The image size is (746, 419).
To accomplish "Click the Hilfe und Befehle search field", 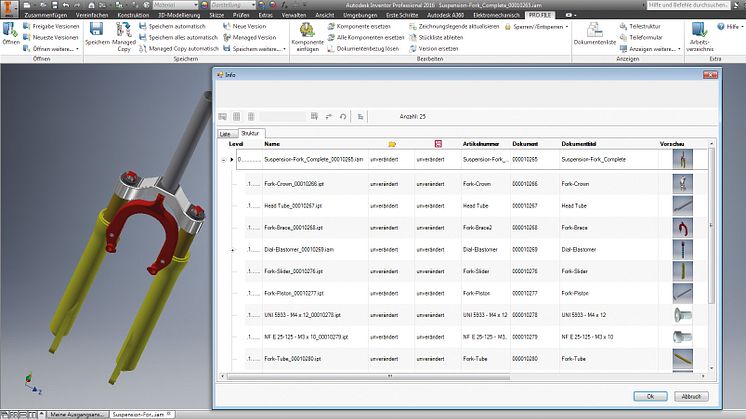I will coord(688,5).
